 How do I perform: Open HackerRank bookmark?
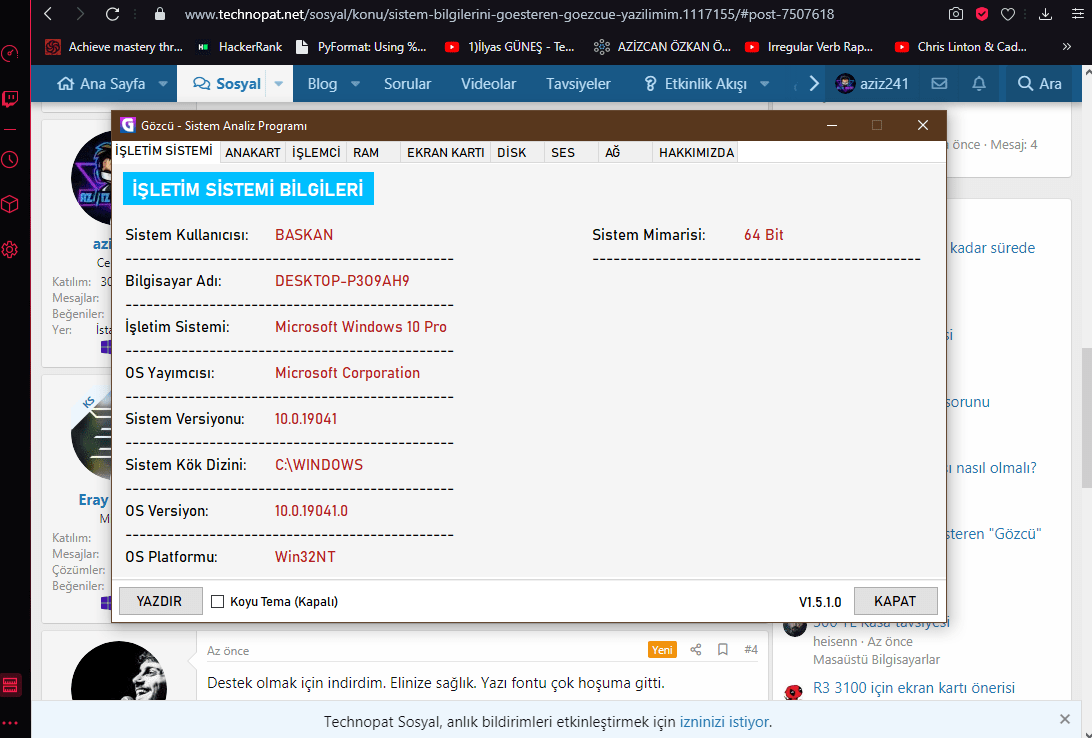(x=240, y=47)
